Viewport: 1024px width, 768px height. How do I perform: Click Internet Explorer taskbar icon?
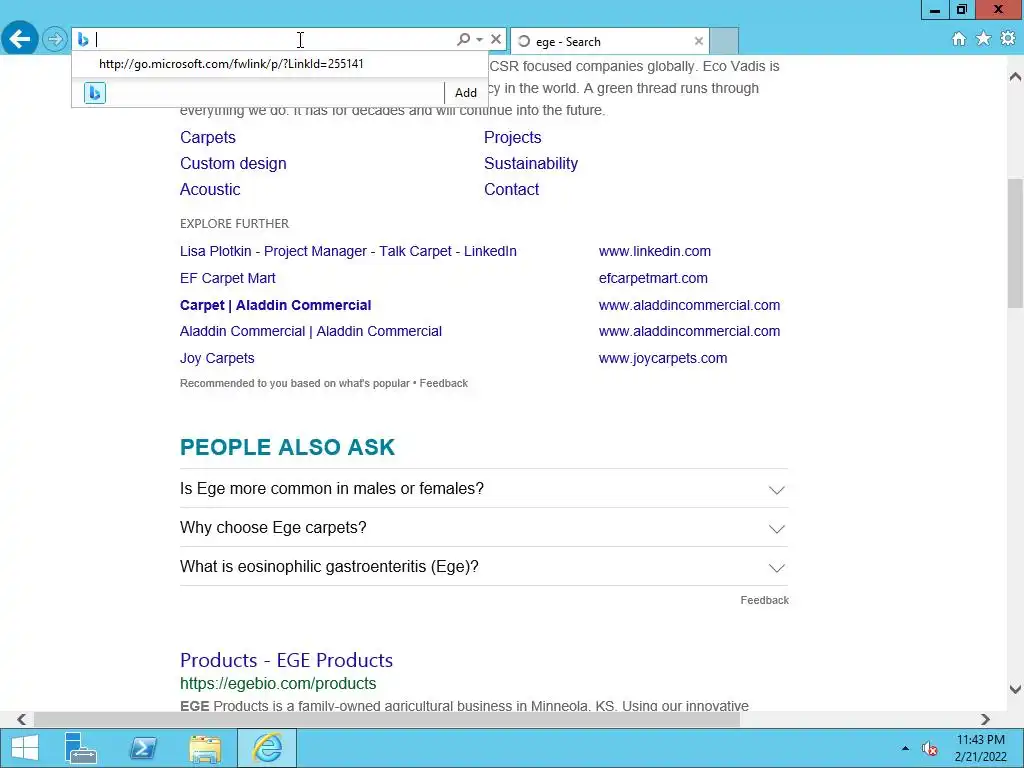(x=267, y=748)
